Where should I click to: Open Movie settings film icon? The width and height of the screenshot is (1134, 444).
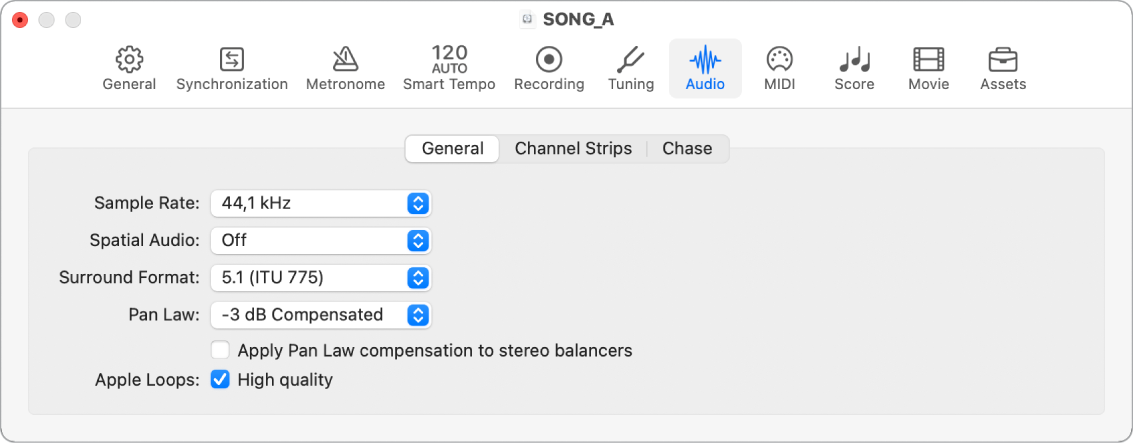click(928, 60)
